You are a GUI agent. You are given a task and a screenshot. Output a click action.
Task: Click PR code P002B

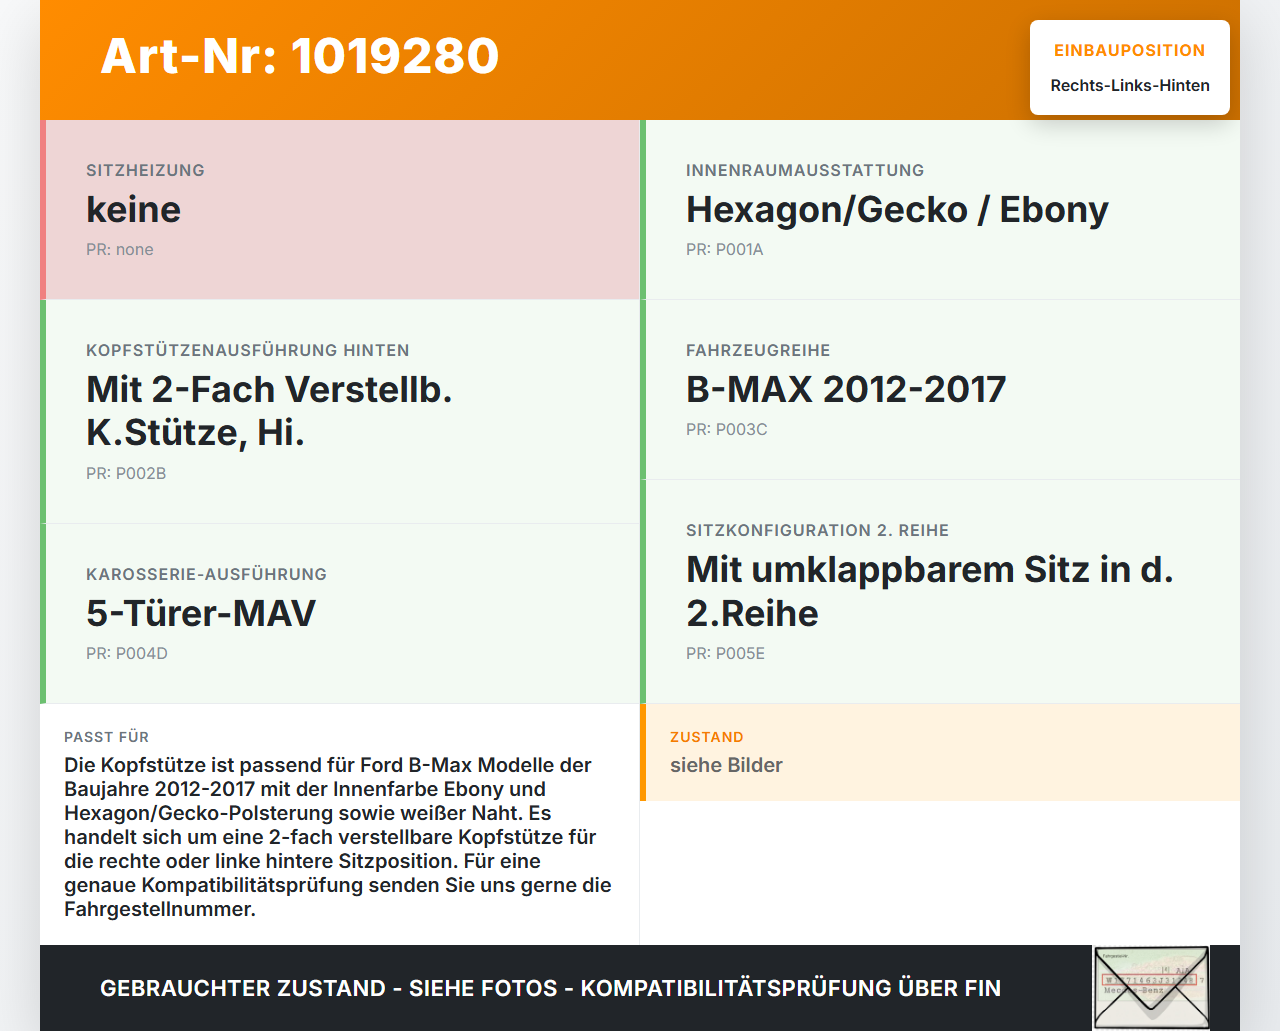point(126,473)
